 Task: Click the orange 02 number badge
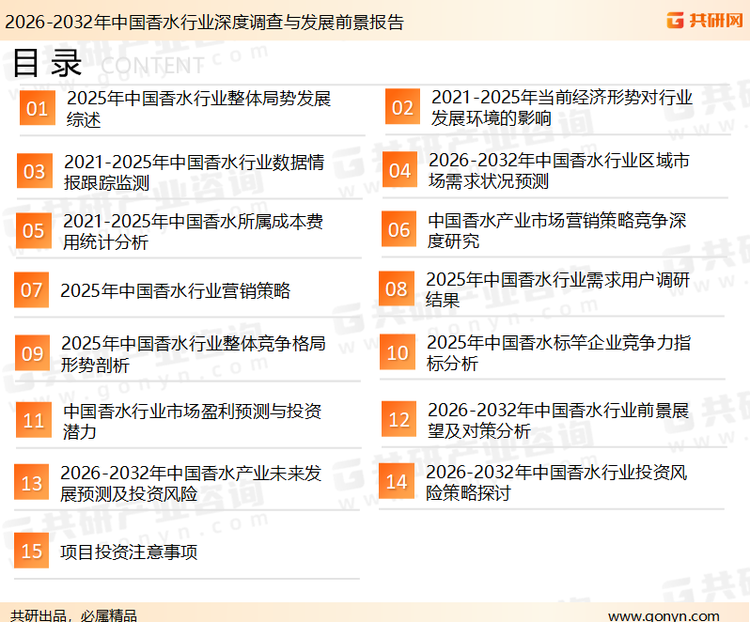[x=403, y=107]
